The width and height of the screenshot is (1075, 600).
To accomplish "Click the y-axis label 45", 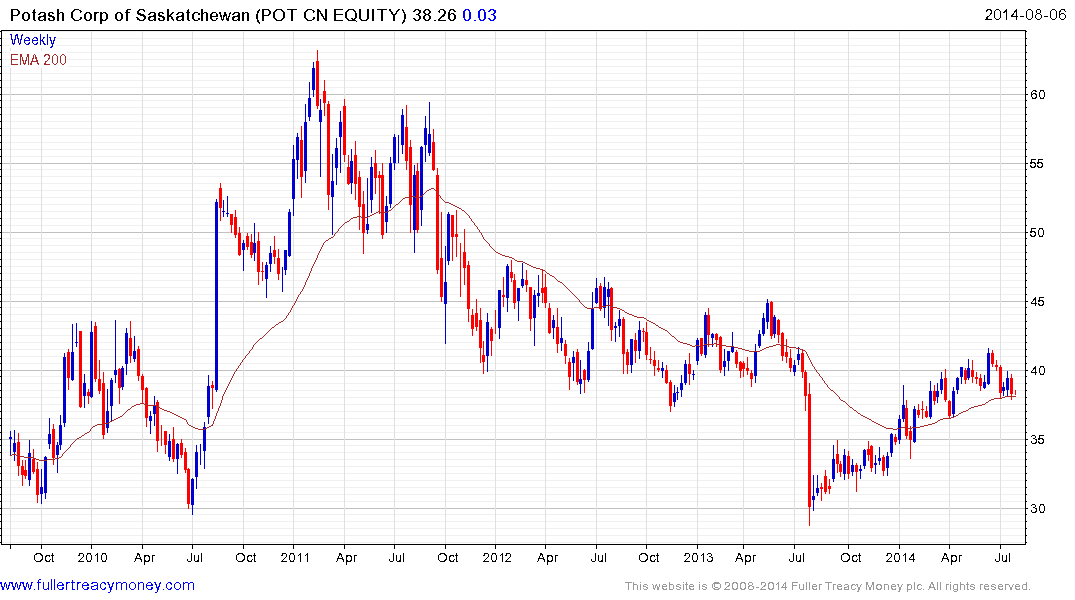I will click(x=1038, y=302).
